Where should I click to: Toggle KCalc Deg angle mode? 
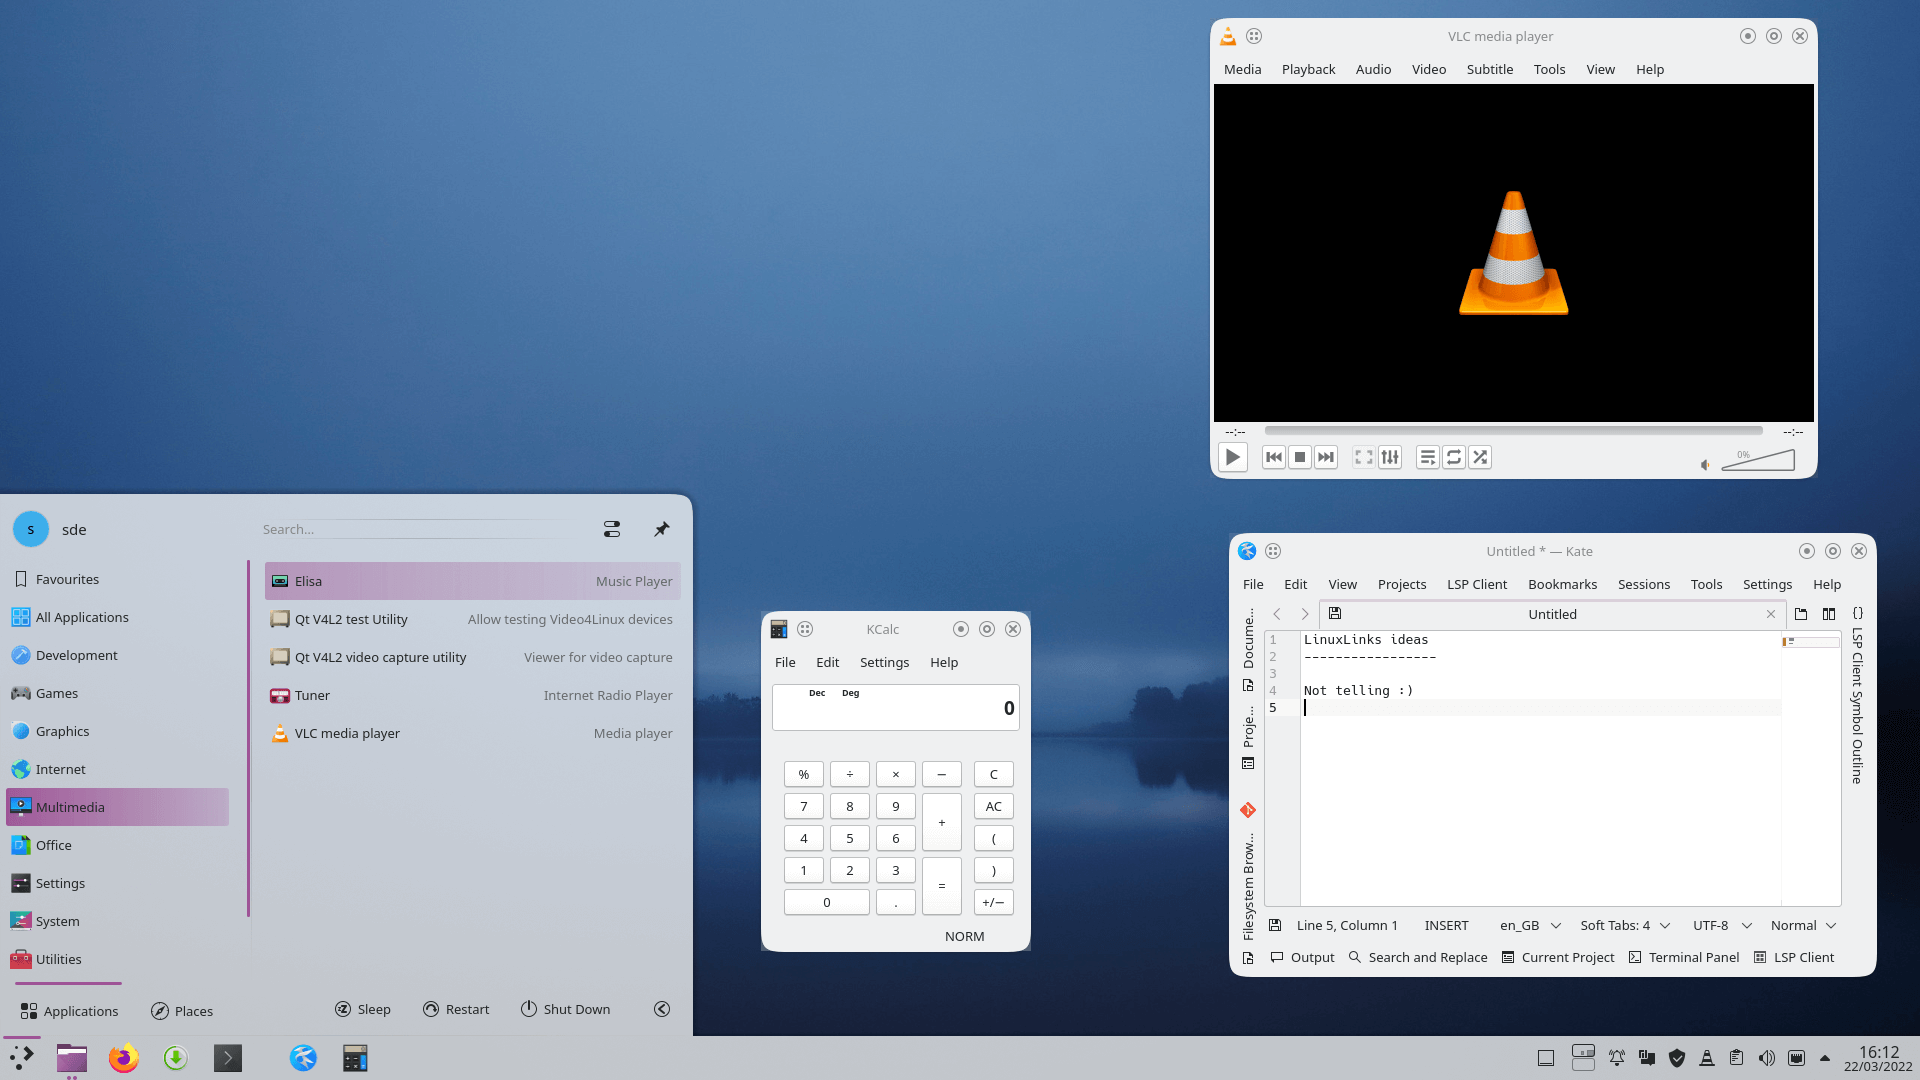(x=852, y=692)
